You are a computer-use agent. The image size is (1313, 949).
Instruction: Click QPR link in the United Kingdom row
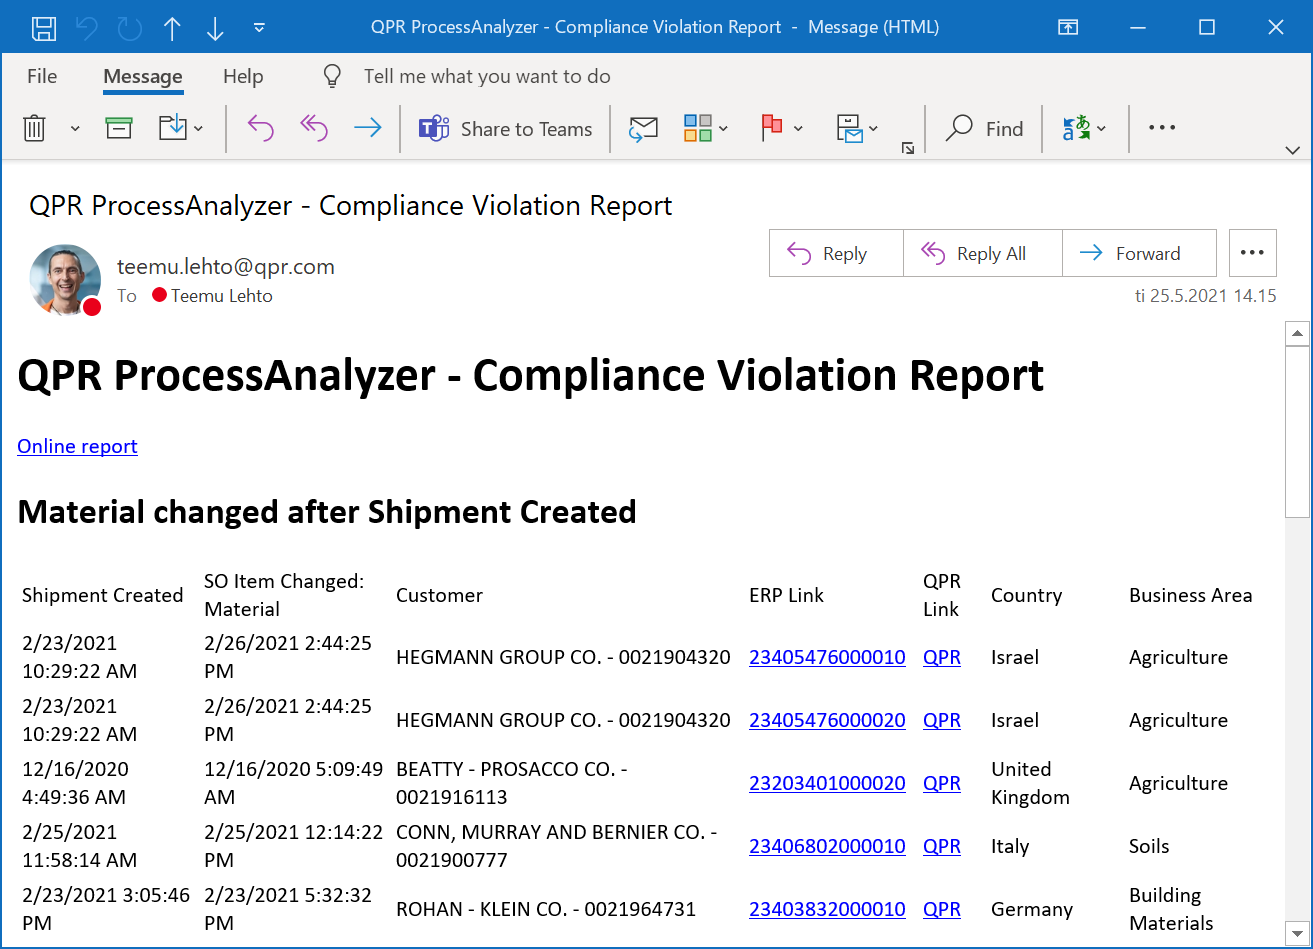pos(942,783)
